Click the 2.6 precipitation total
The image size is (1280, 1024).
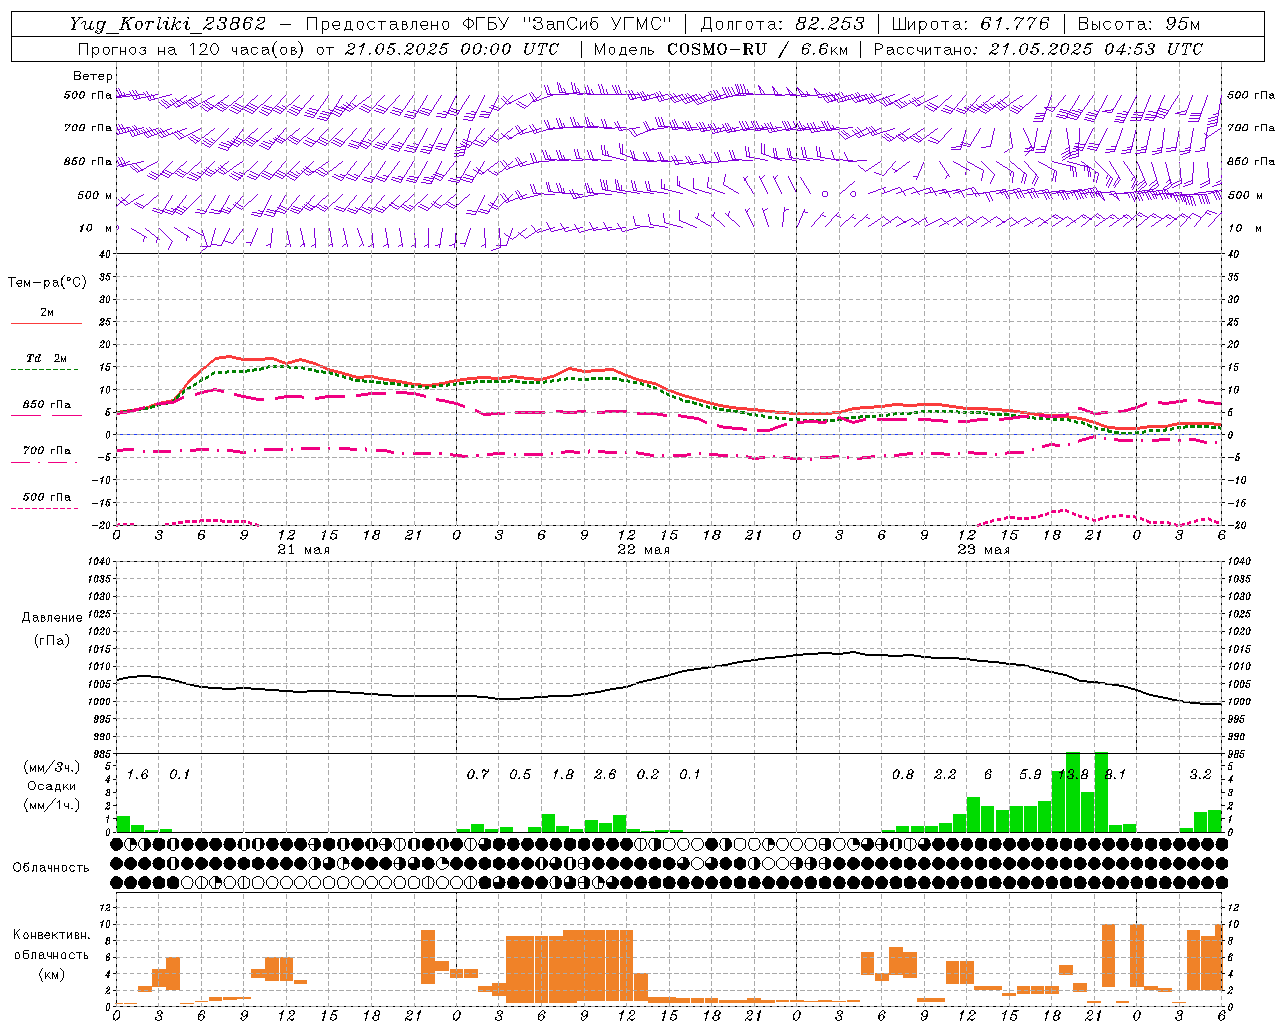click(605, 774)
